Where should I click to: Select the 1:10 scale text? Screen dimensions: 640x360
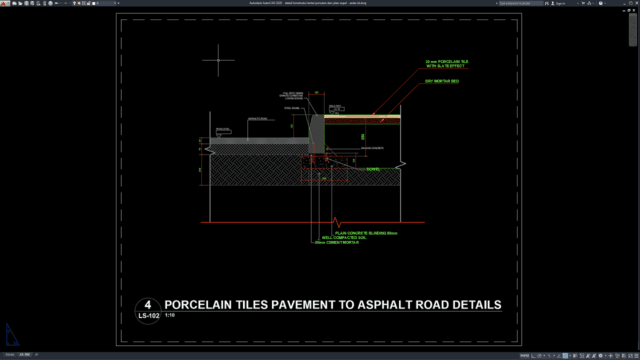coord(170,315)
